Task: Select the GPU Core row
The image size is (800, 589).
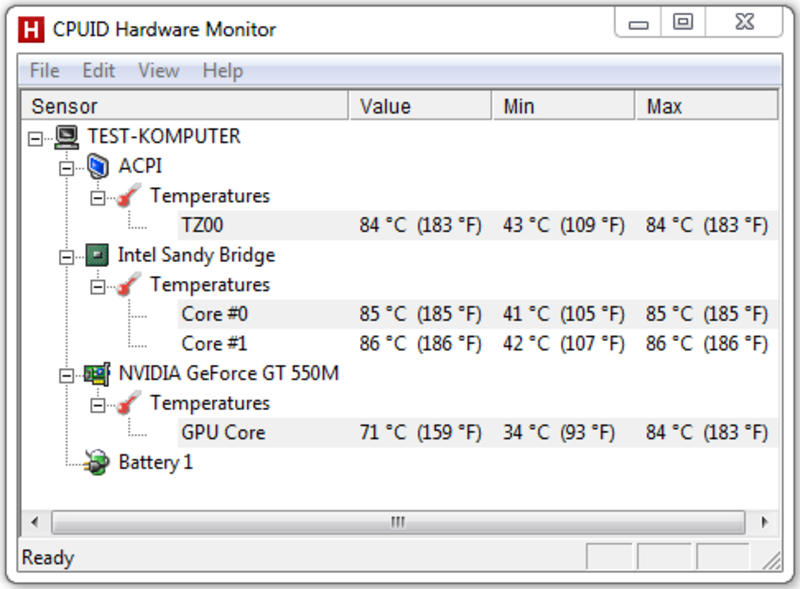Action: tap(478, 432)
